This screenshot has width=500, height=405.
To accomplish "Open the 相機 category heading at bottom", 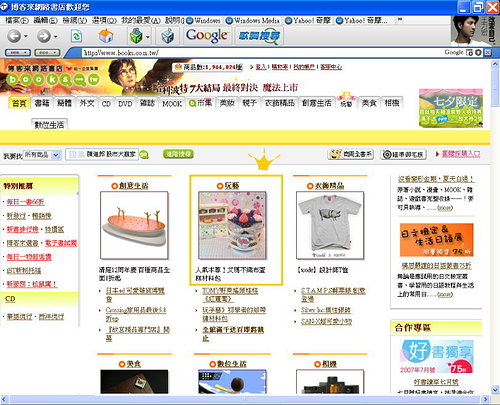I will [329, 364].
